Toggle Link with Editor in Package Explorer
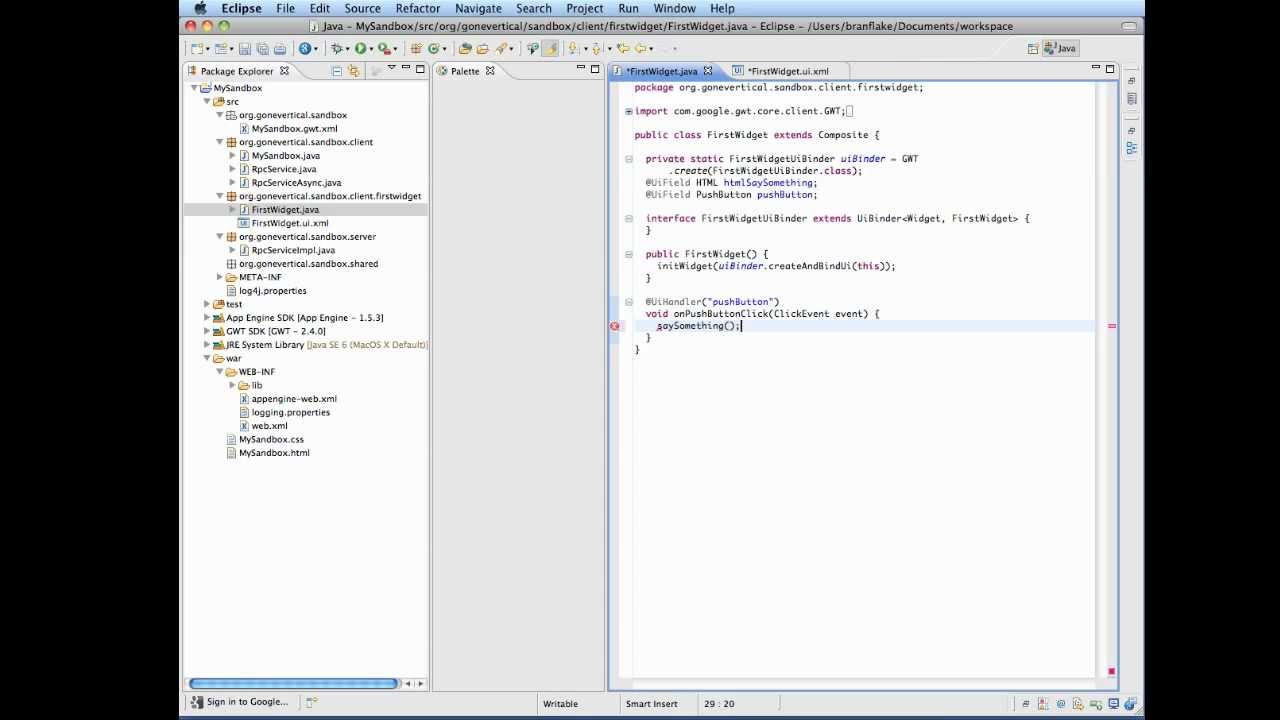Screen dimensions: 1280x720 pos(354,71)
